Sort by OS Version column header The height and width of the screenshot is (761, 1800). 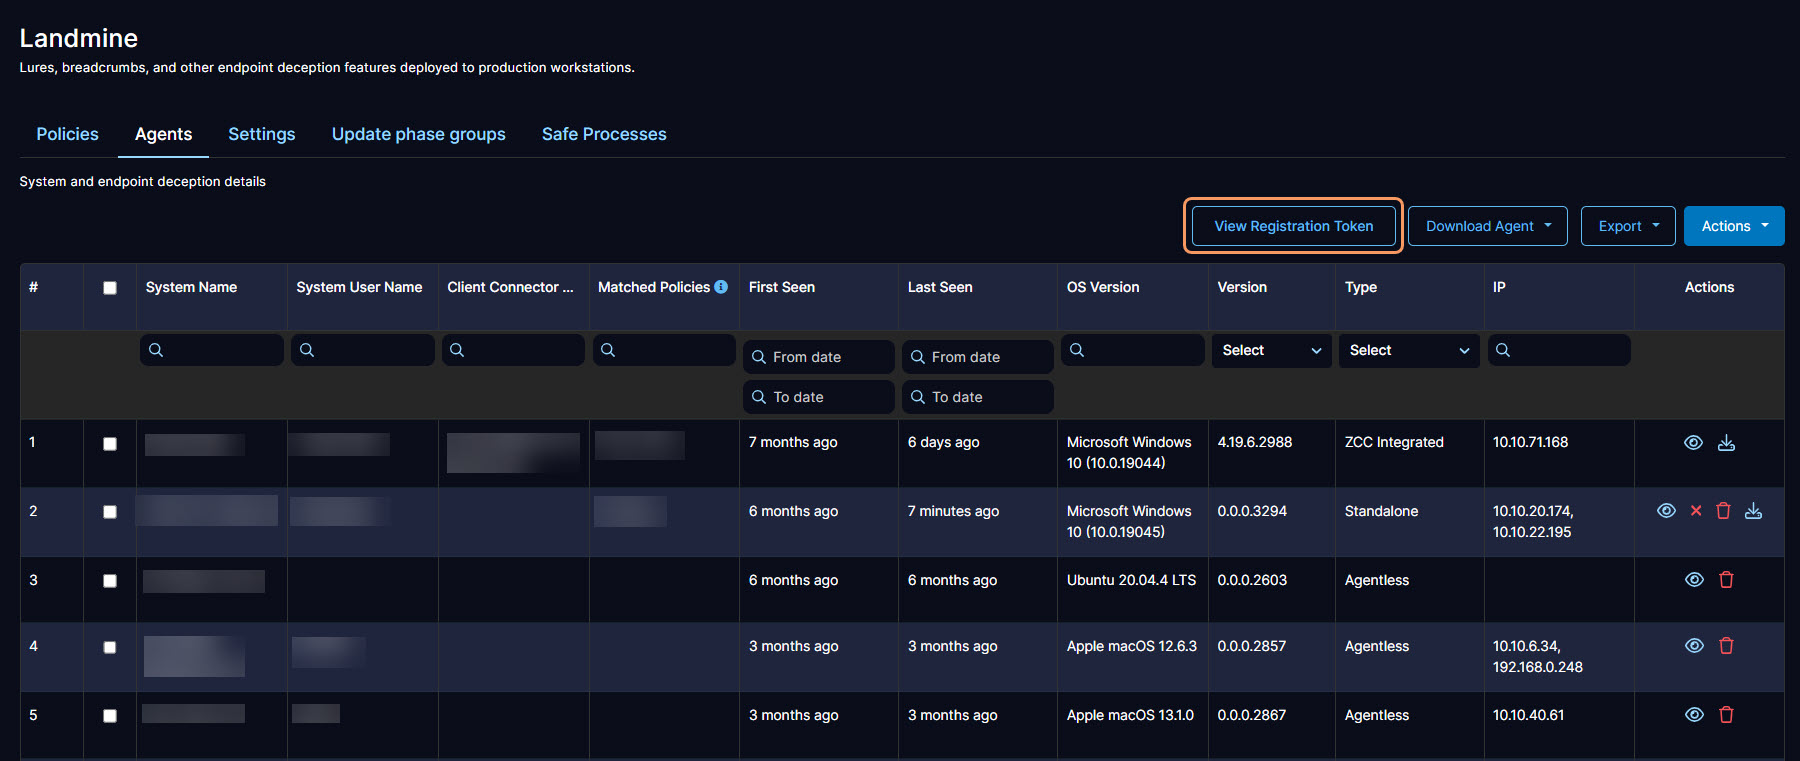(x=1103, y=287)
